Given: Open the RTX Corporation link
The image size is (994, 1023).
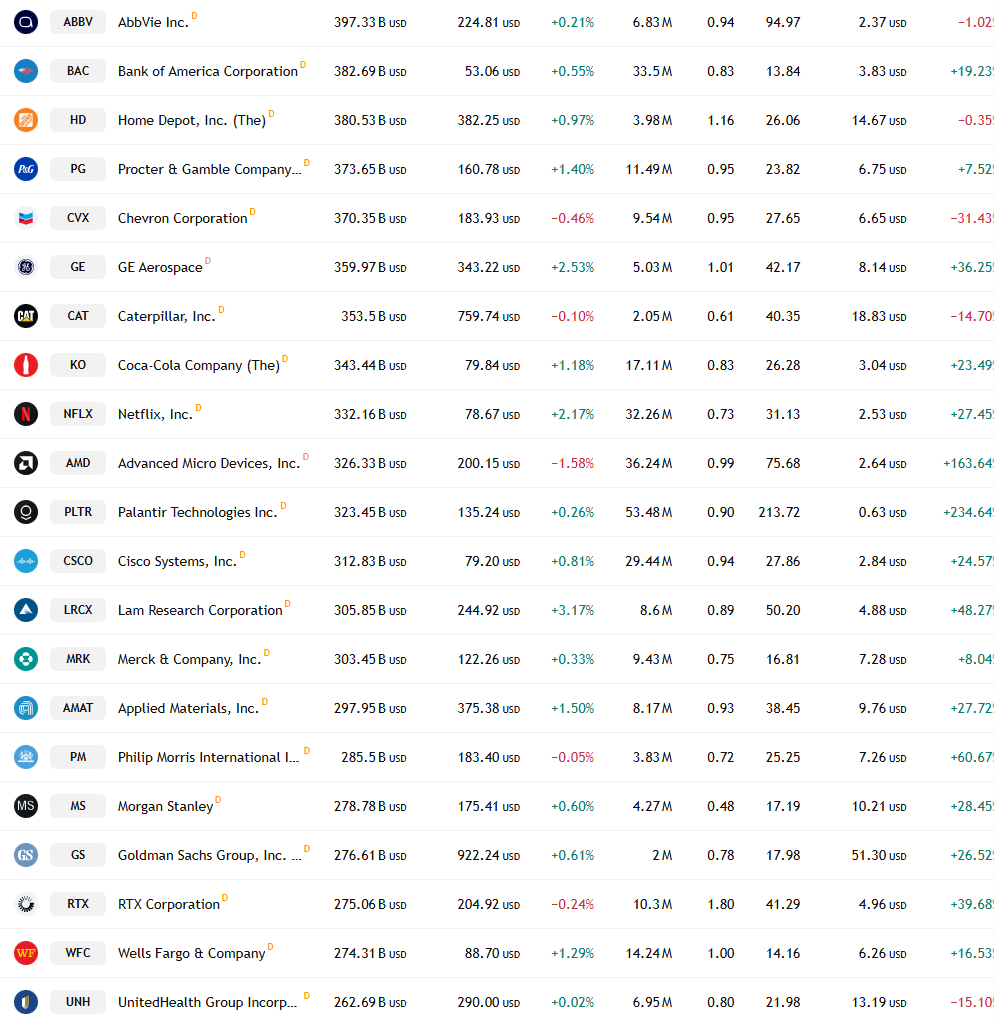Looking at the screenshot, I should (169, 904).
